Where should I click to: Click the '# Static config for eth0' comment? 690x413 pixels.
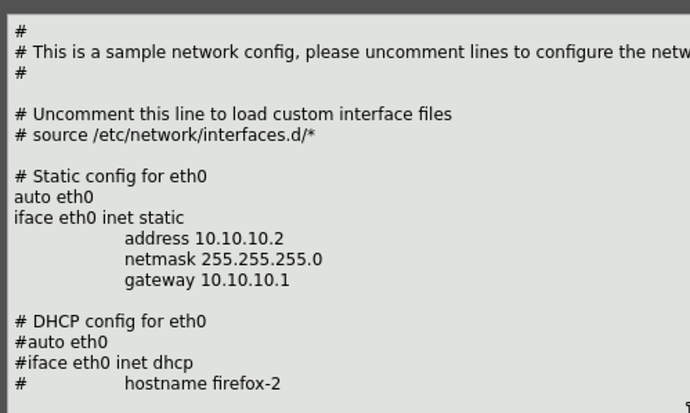(110, 177)
